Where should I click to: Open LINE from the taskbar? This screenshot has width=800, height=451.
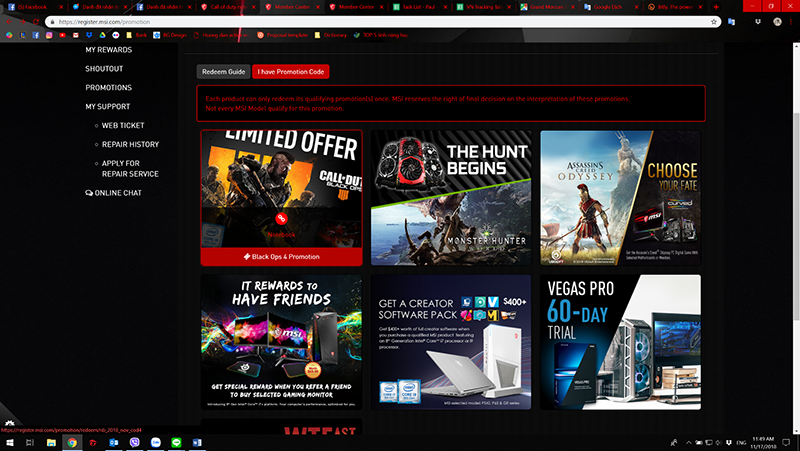pos(176,442)
